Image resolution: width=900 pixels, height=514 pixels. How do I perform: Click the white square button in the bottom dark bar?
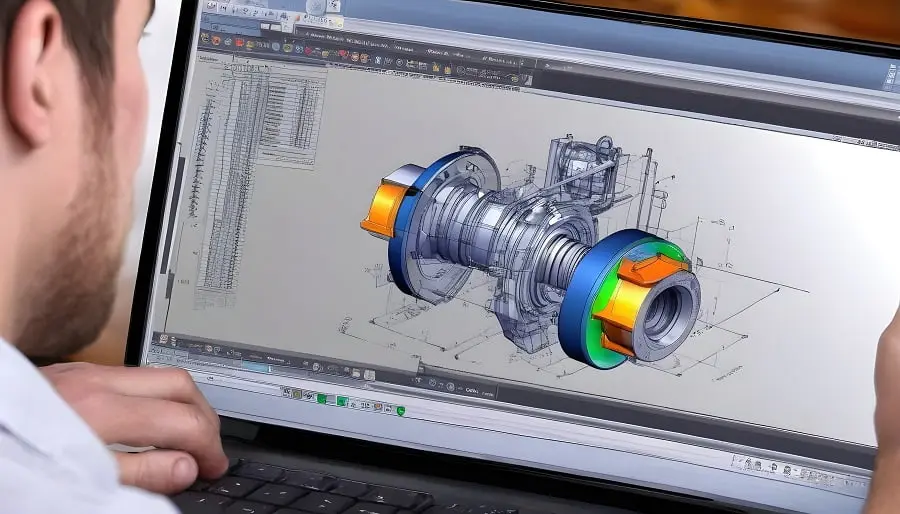[x=369, y=376]
